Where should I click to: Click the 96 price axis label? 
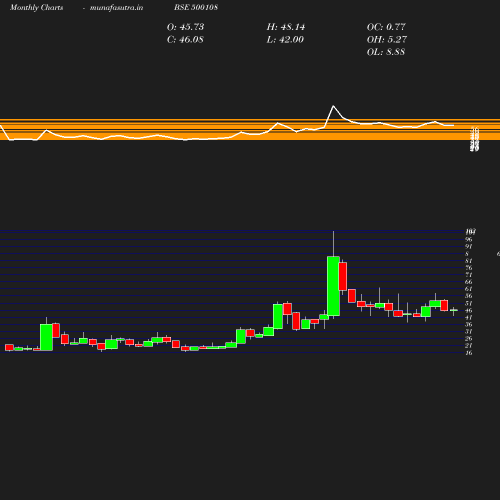469,239
